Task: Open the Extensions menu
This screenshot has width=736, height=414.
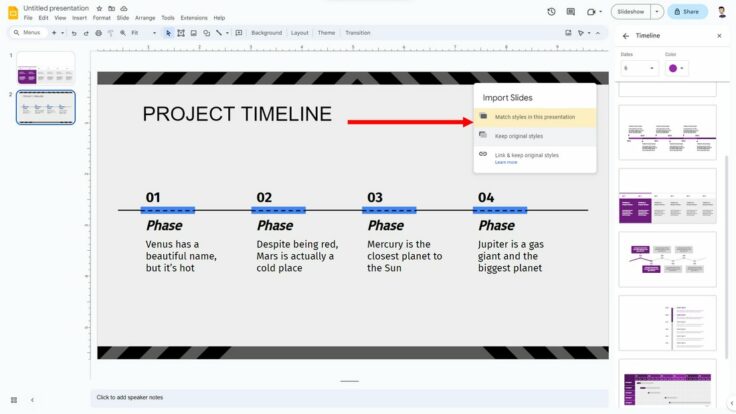Action: coord(194,18)
